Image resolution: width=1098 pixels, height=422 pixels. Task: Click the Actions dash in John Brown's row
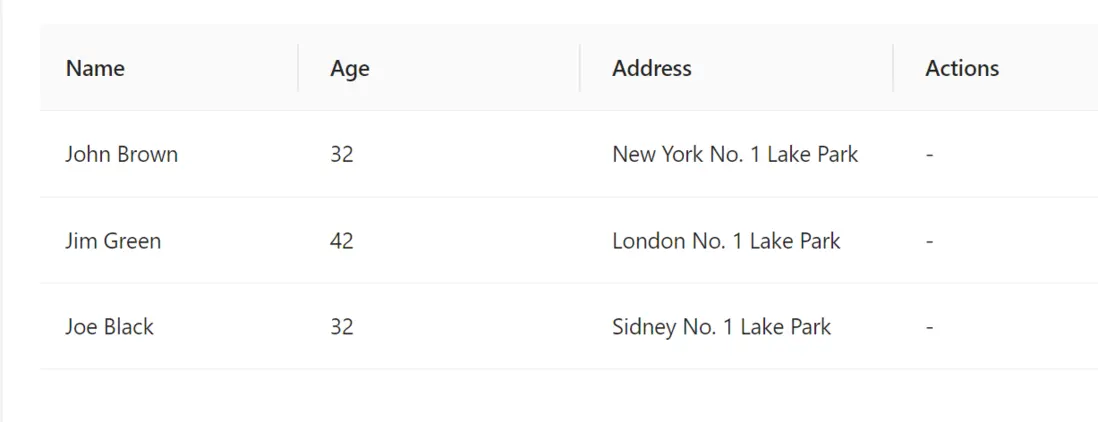coord(930,155)
